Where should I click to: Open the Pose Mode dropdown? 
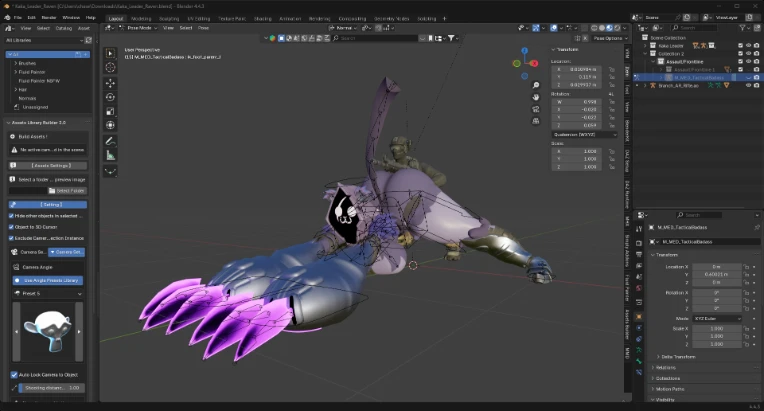pos(138,28)
